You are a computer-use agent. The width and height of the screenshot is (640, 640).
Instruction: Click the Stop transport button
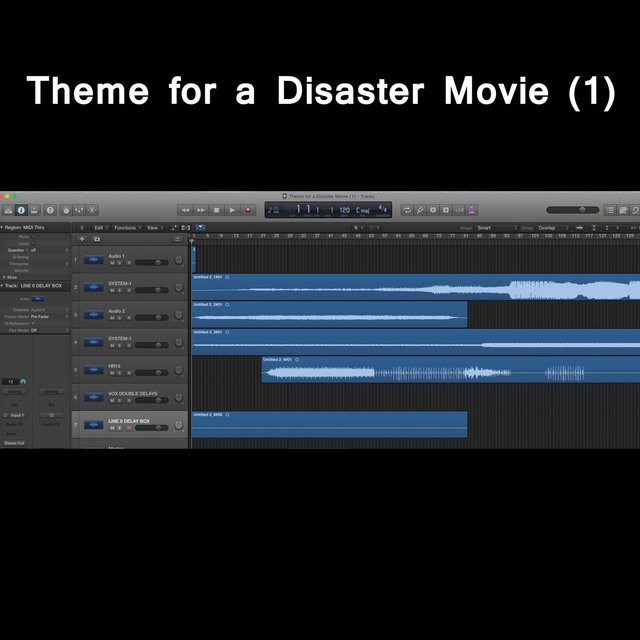pyautogui.click(x=217, y=210)
